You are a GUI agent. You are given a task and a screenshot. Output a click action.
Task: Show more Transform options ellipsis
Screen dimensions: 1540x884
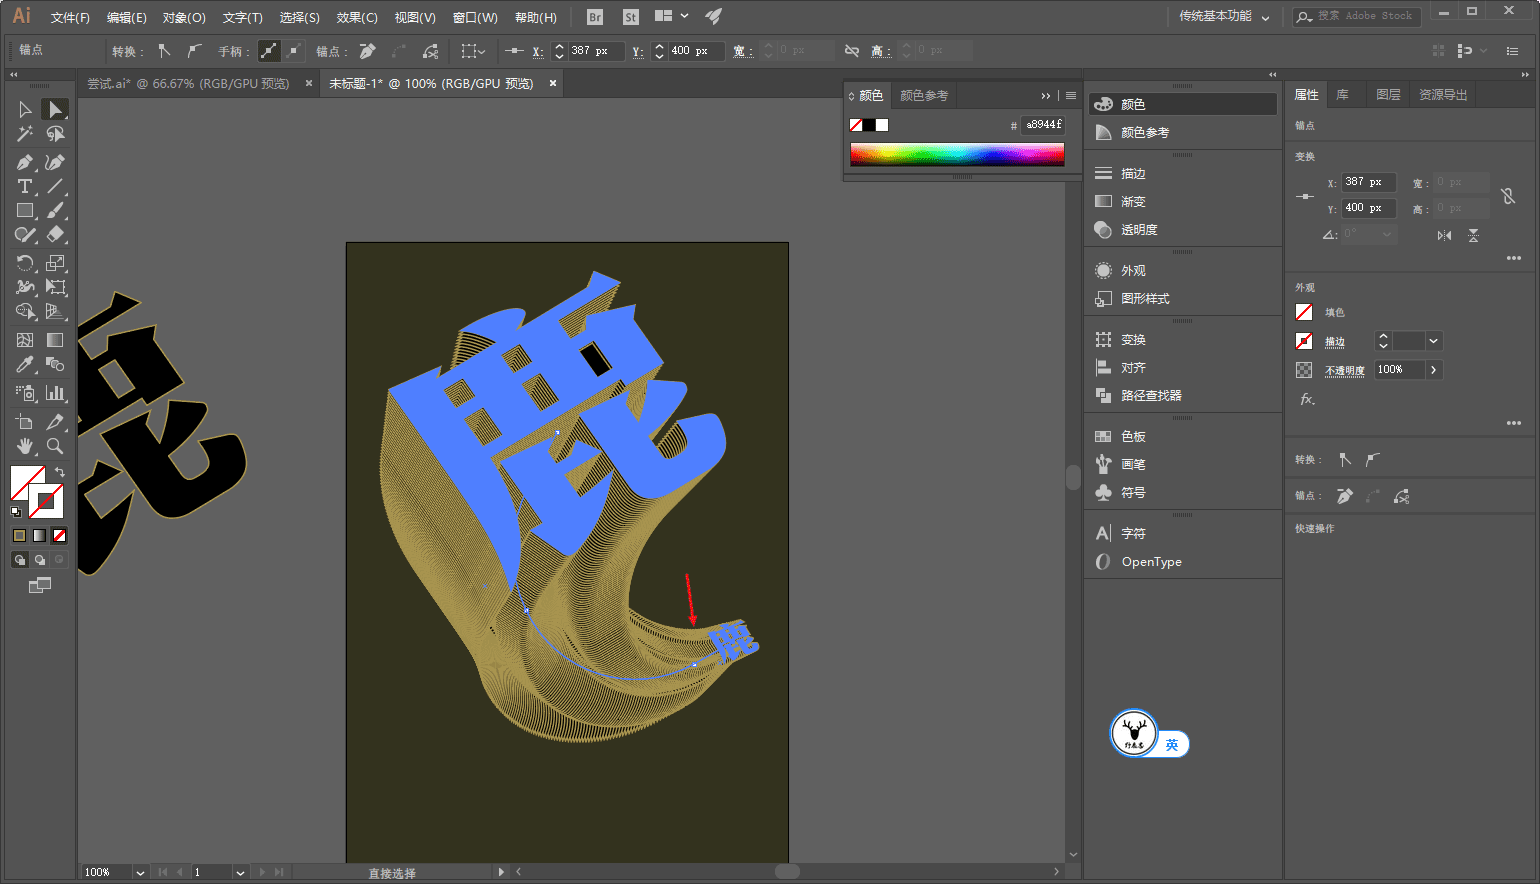point(1514,258)
